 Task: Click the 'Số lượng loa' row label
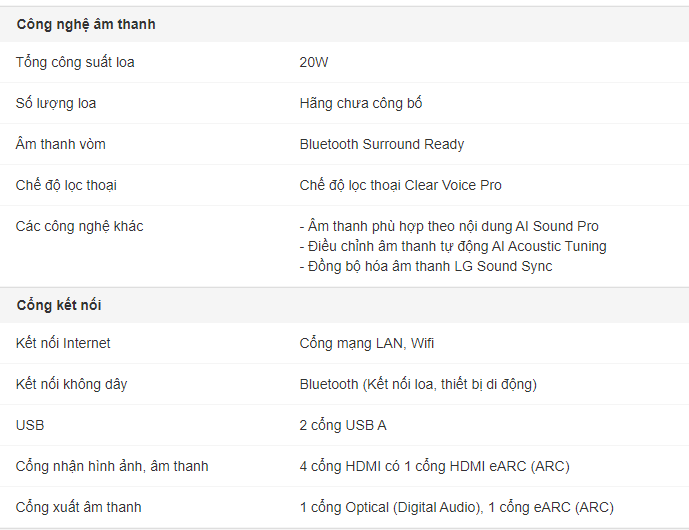coord(56,103)
